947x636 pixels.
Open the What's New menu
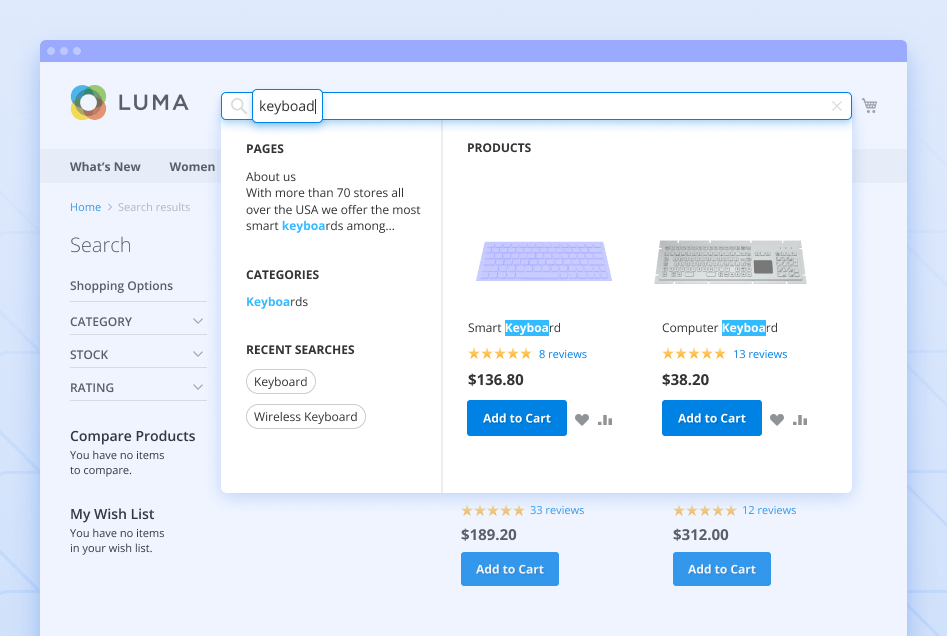pos(105,166)
